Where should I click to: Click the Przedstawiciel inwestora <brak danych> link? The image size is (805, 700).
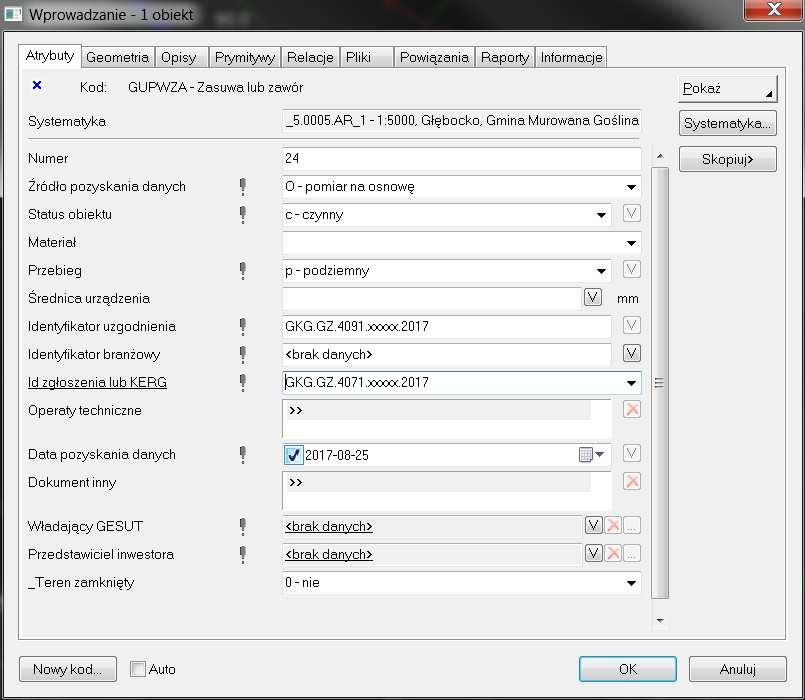click(329, 554)
